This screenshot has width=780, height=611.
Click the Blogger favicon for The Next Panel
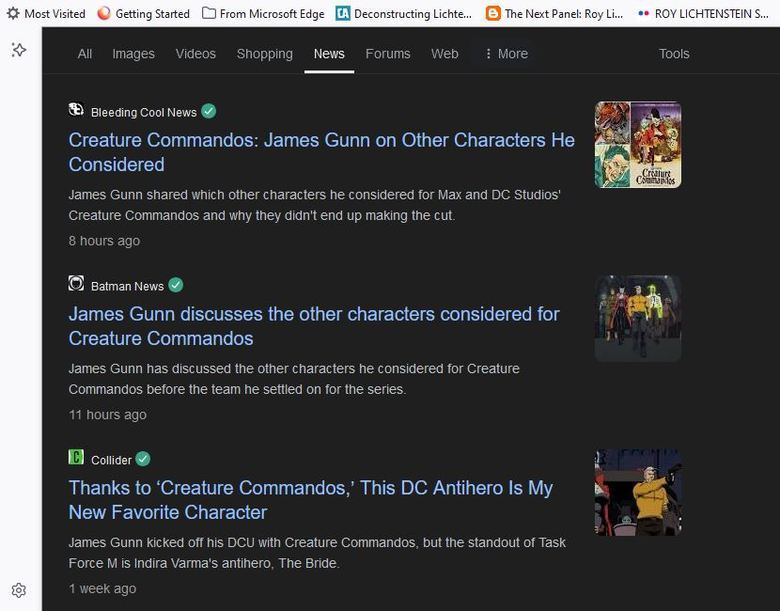(493, 13)
